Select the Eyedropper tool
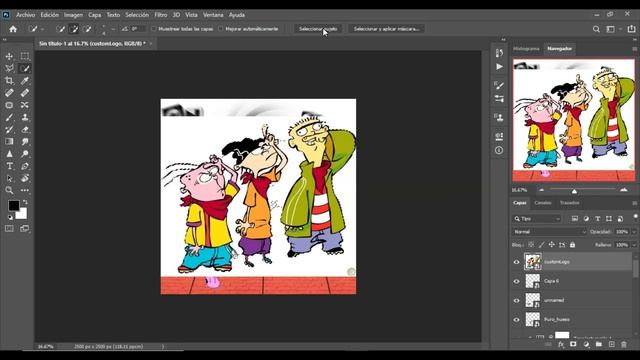Screen dimensions: 640x360 [24, 80]
